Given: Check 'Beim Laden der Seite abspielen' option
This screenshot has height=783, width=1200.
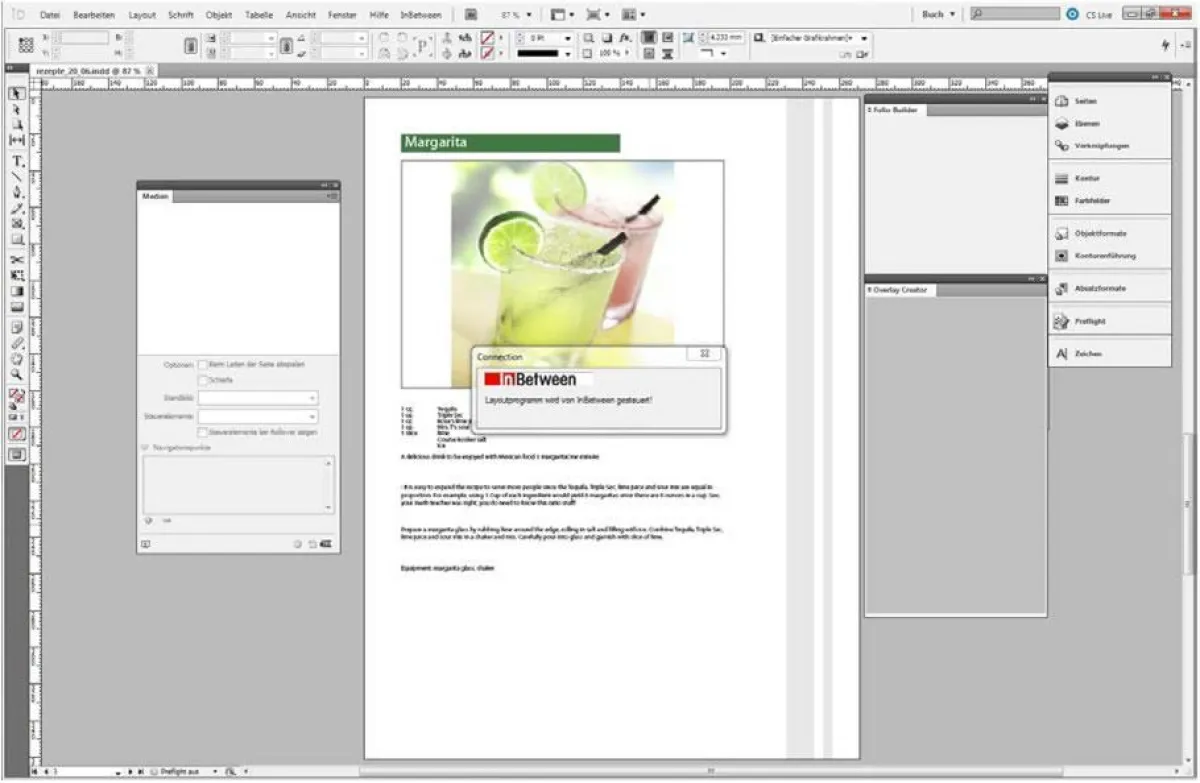Looking at the screenshot, I should 202,365.
